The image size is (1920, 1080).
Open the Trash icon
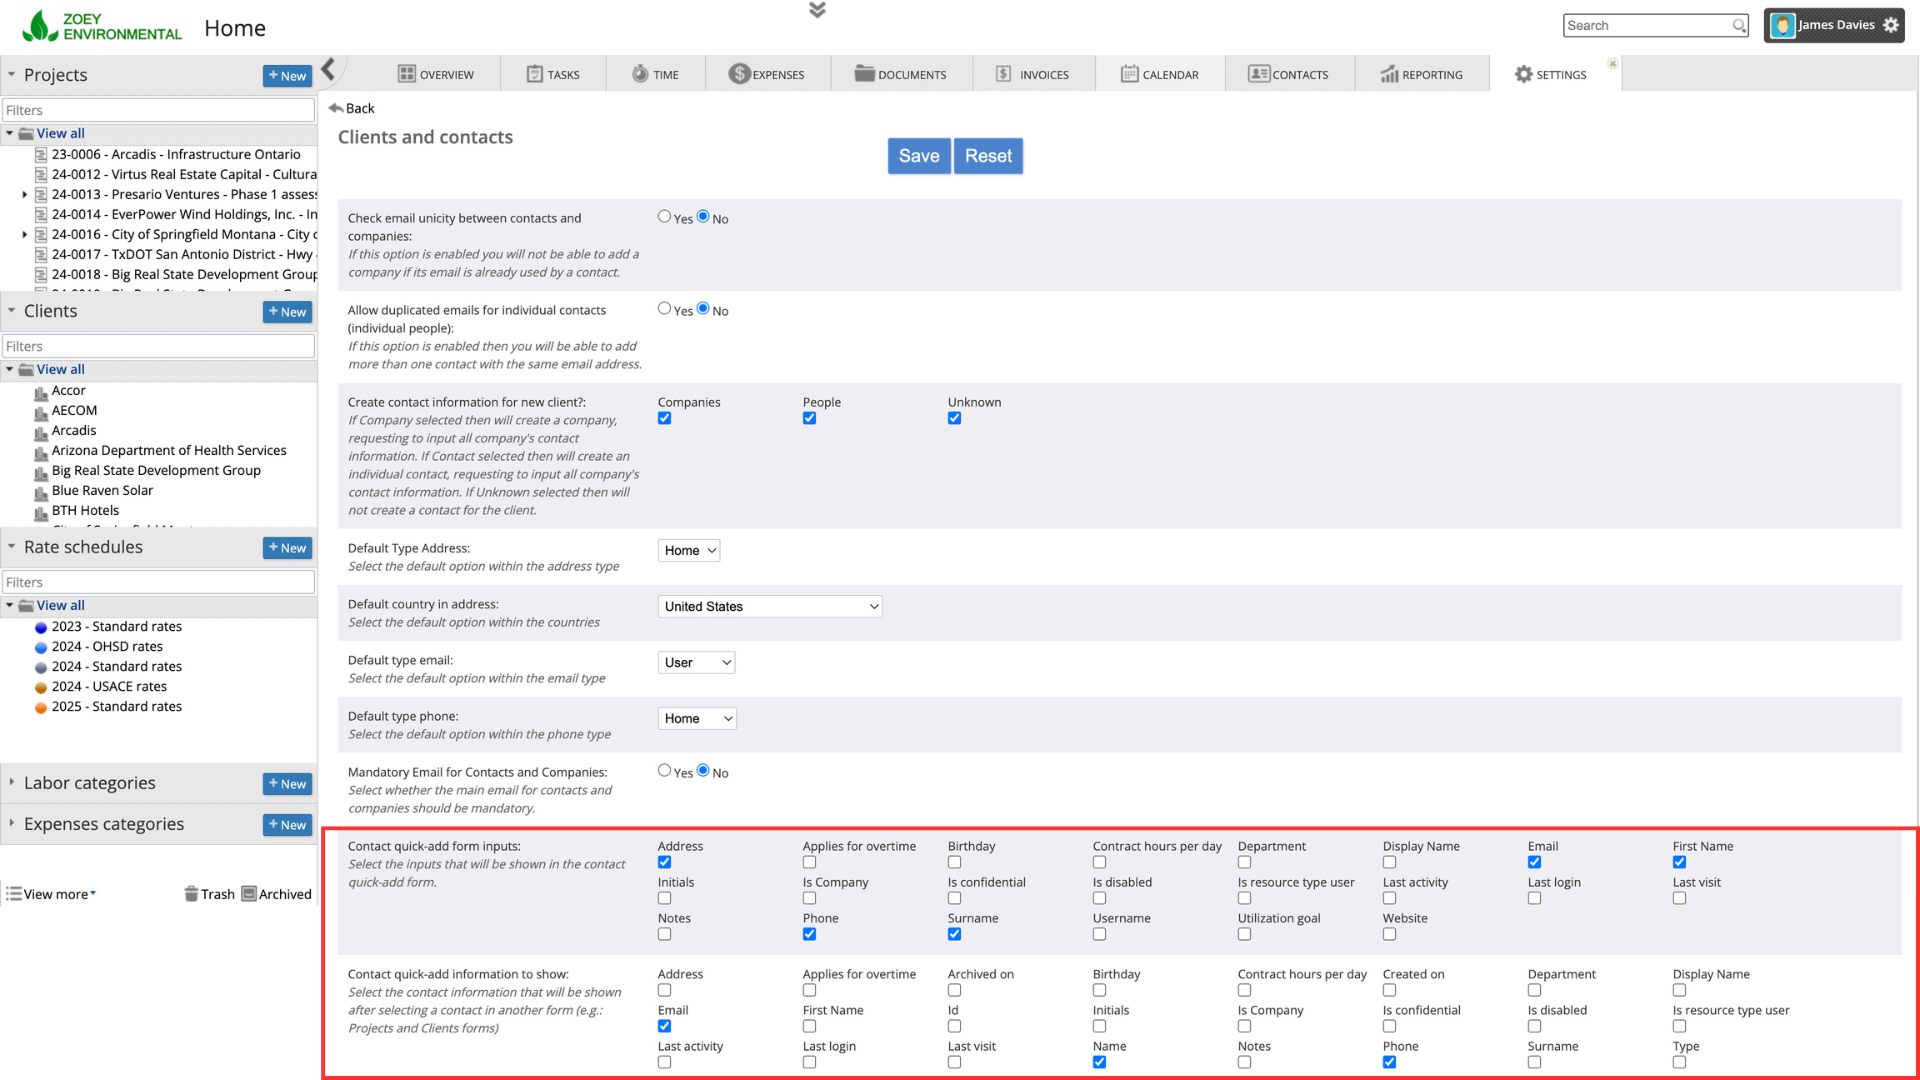[x=191, y=894]
